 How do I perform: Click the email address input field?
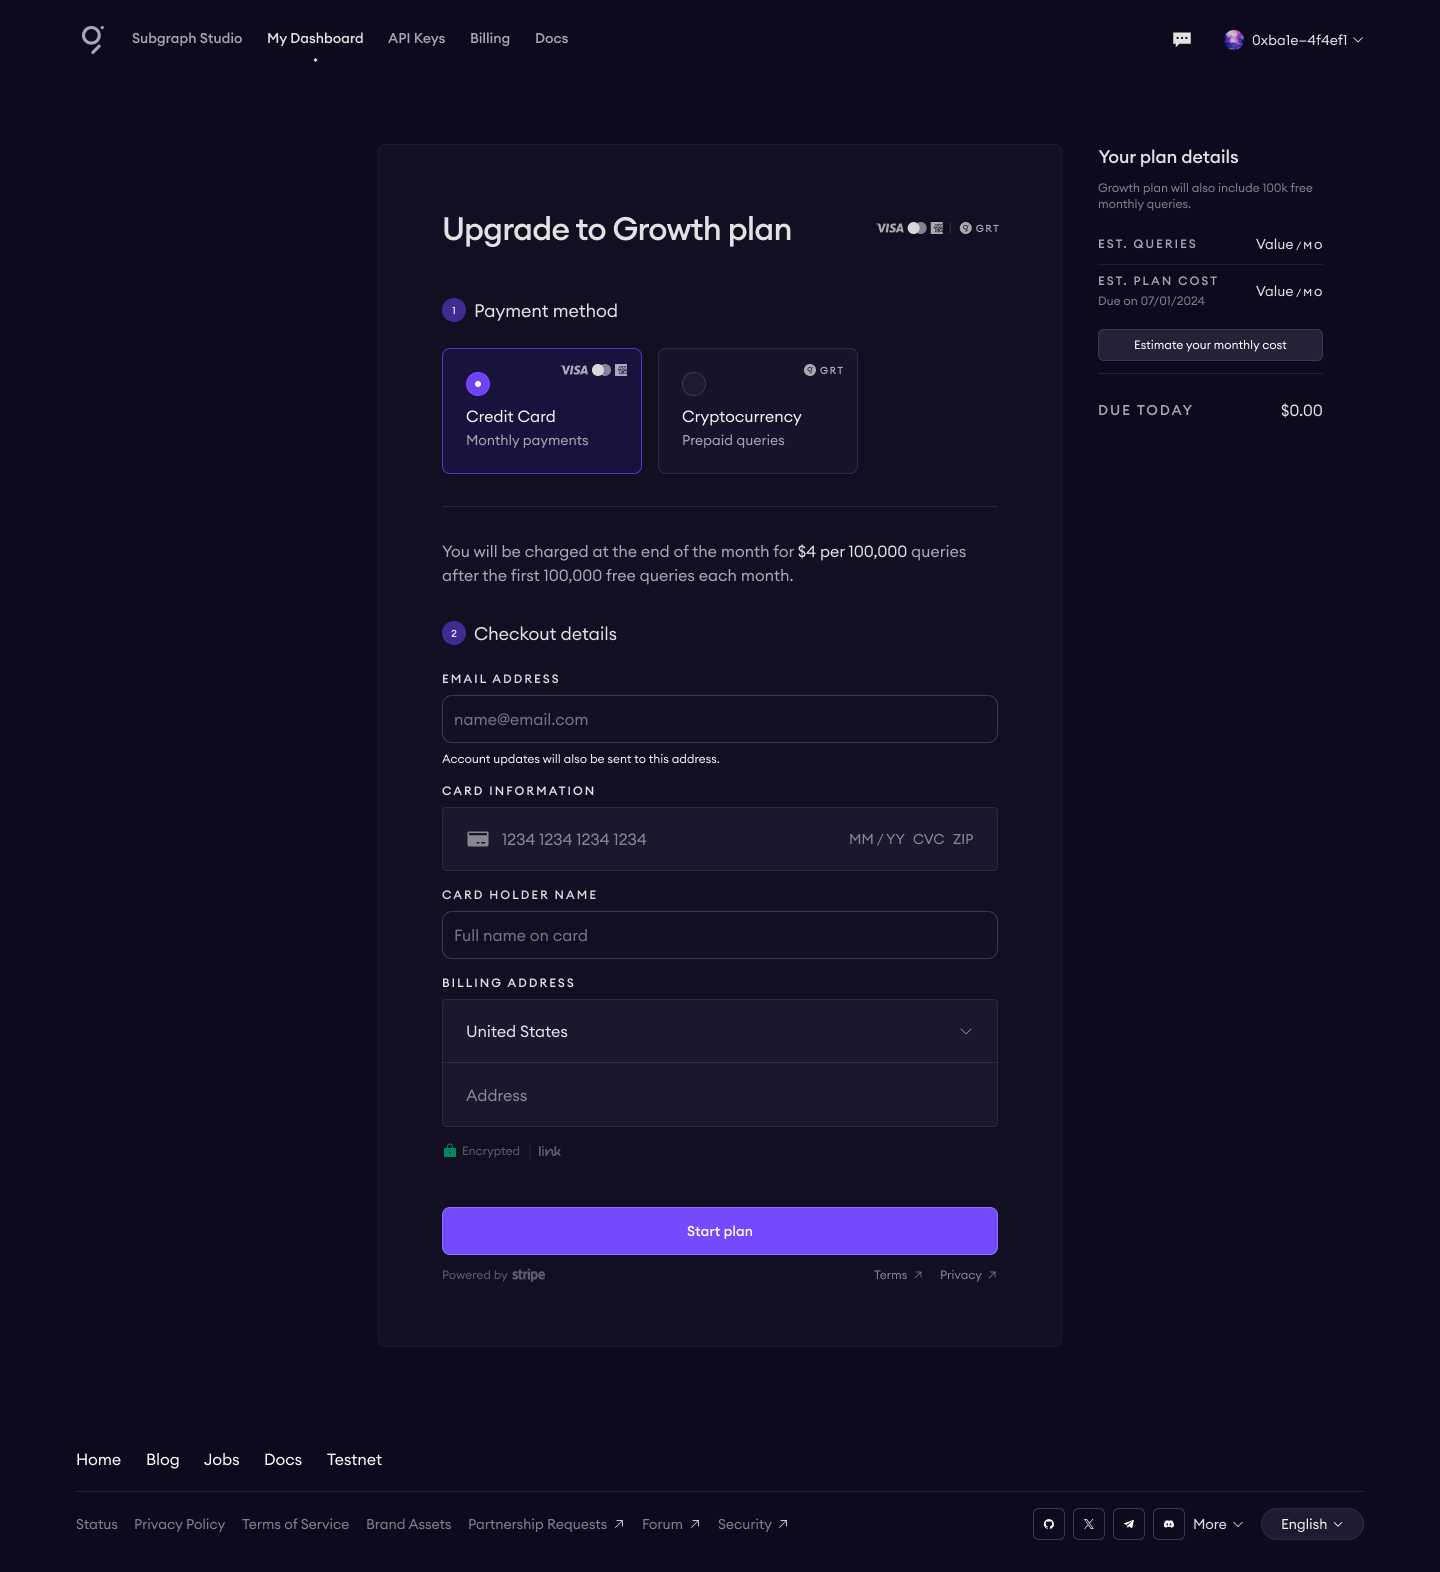(x=720, y=719)
